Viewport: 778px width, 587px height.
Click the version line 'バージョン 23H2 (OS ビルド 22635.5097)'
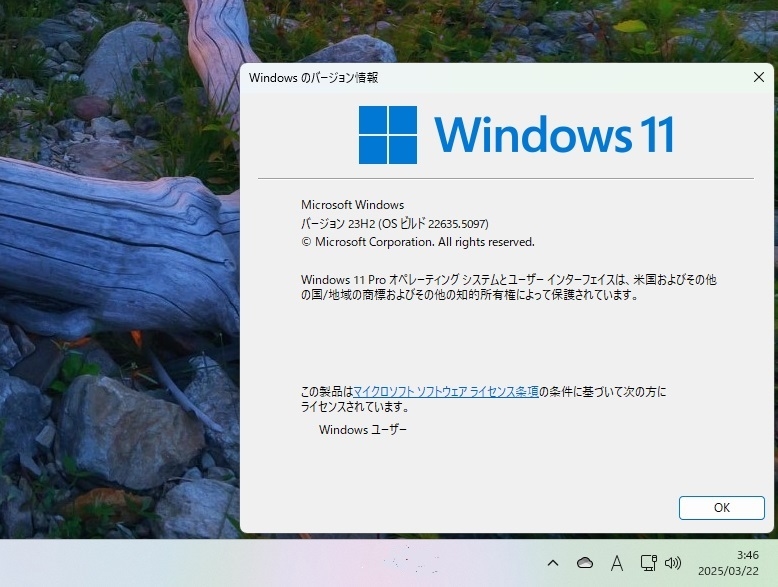pos(394,223)
